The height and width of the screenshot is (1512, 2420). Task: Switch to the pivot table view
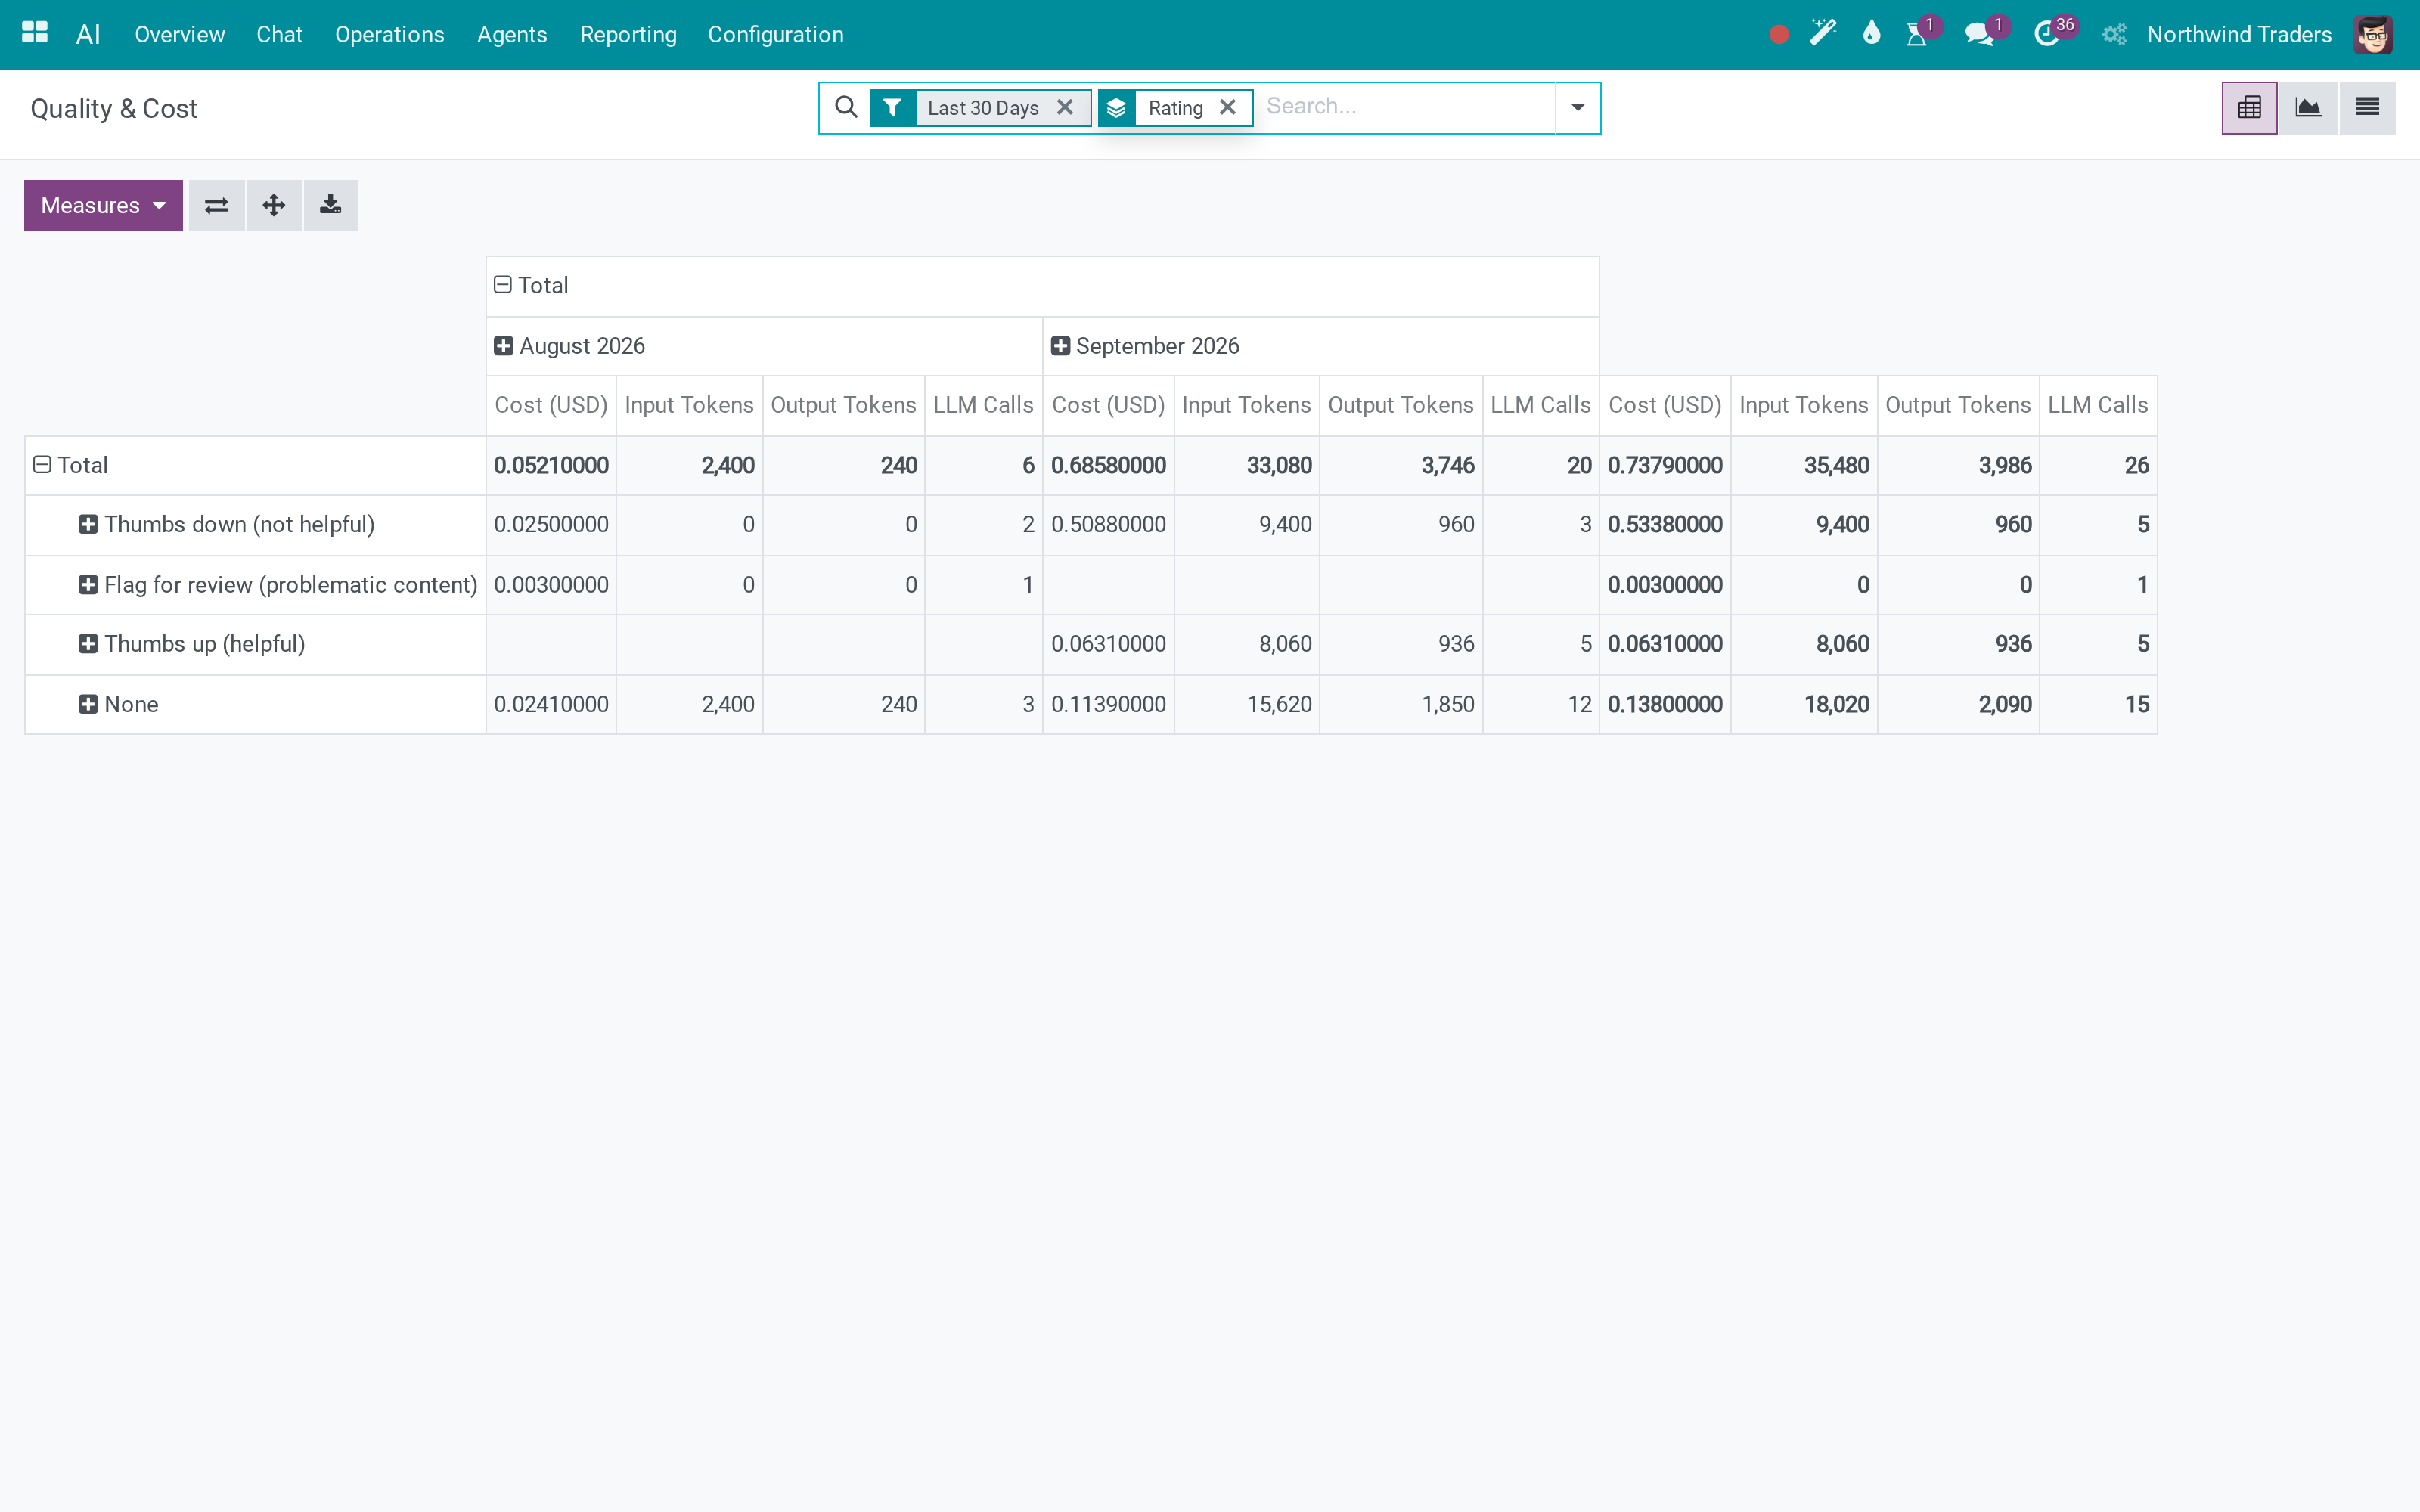(x=2249, y=107)
